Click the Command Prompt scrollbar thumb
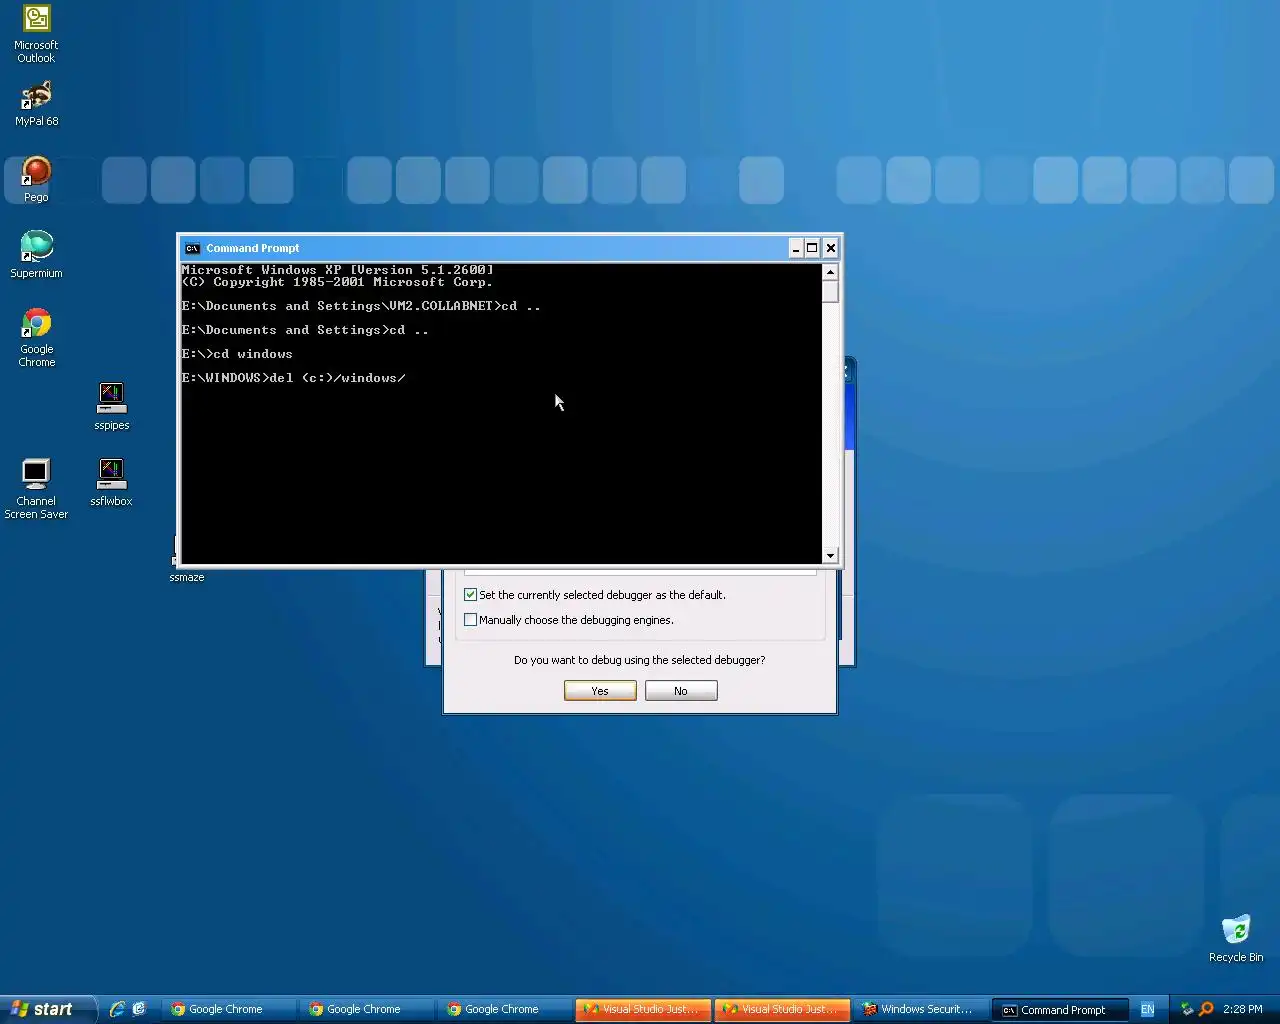The height and width of the screenshot is (1024, 1280). [830, 291]
